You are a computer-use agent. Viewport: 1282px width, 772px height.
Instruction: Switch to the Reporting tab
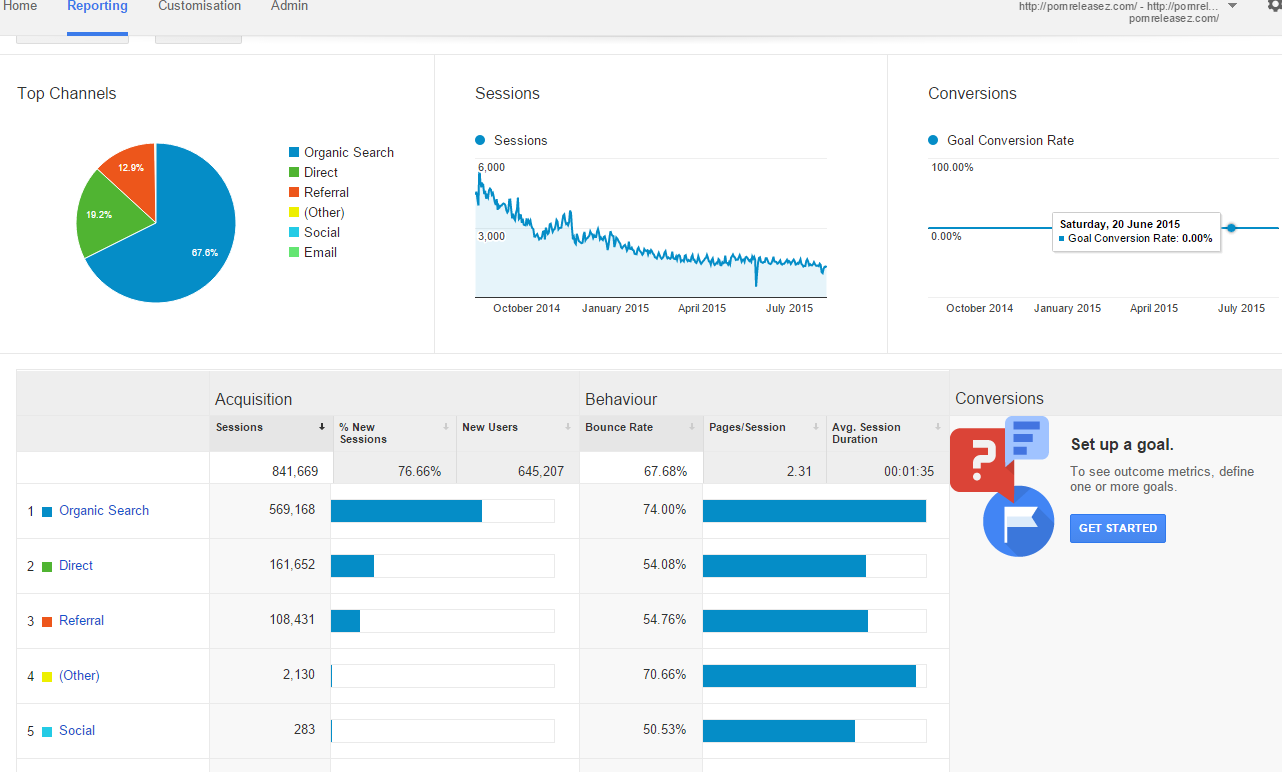[x=97, y=7]
